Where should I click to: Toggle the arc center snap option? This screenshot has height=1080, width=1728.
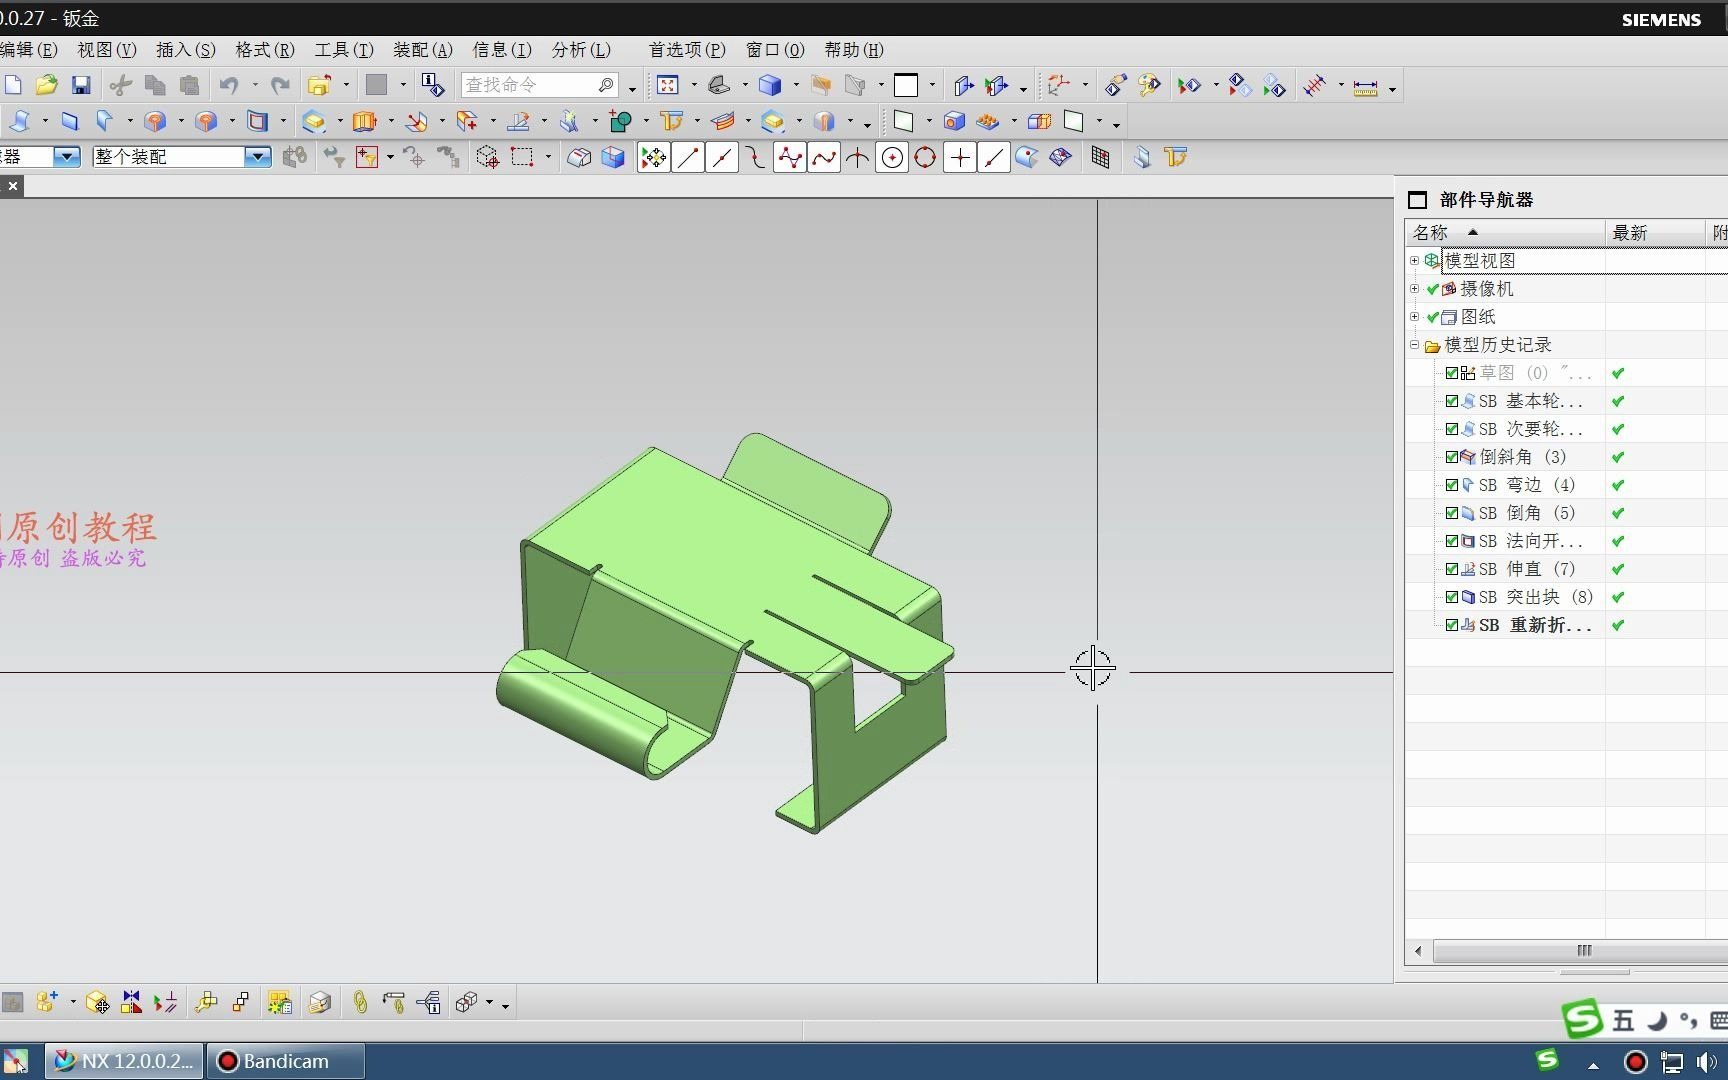(x=891, y=157)
